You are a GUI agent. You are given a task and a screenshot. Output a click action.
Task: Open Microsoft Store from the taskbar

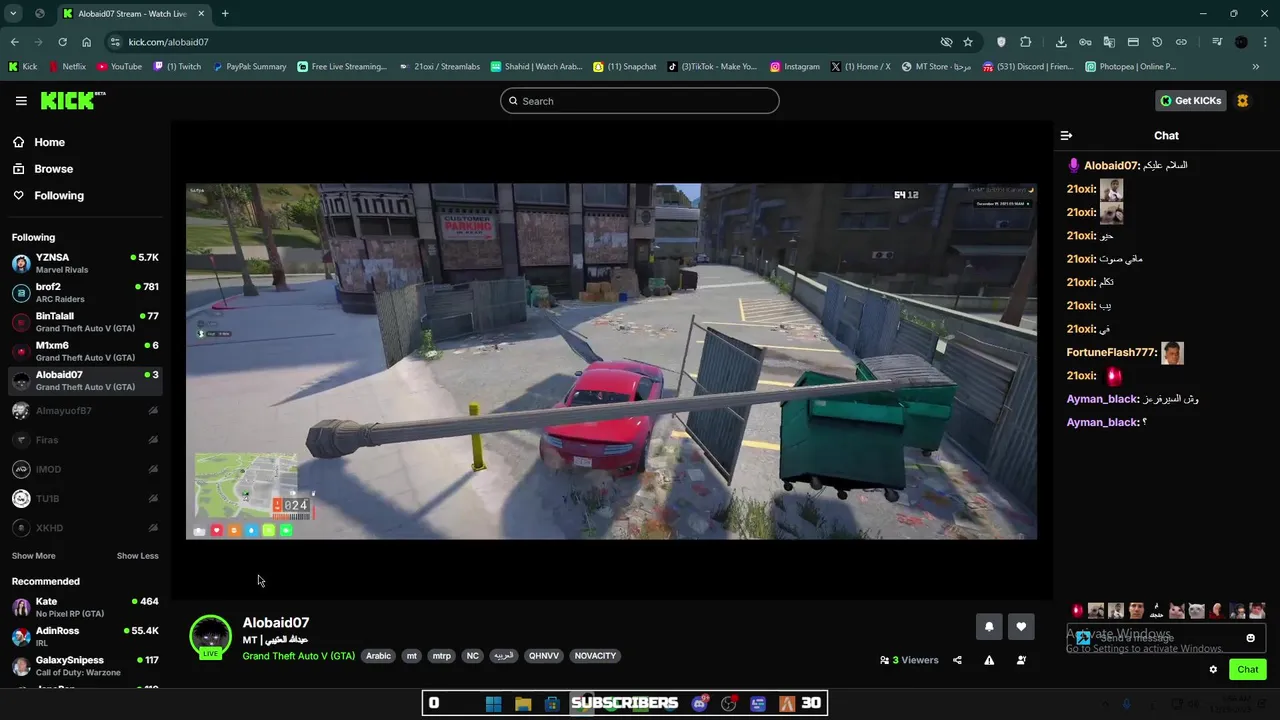pos(552,703)
